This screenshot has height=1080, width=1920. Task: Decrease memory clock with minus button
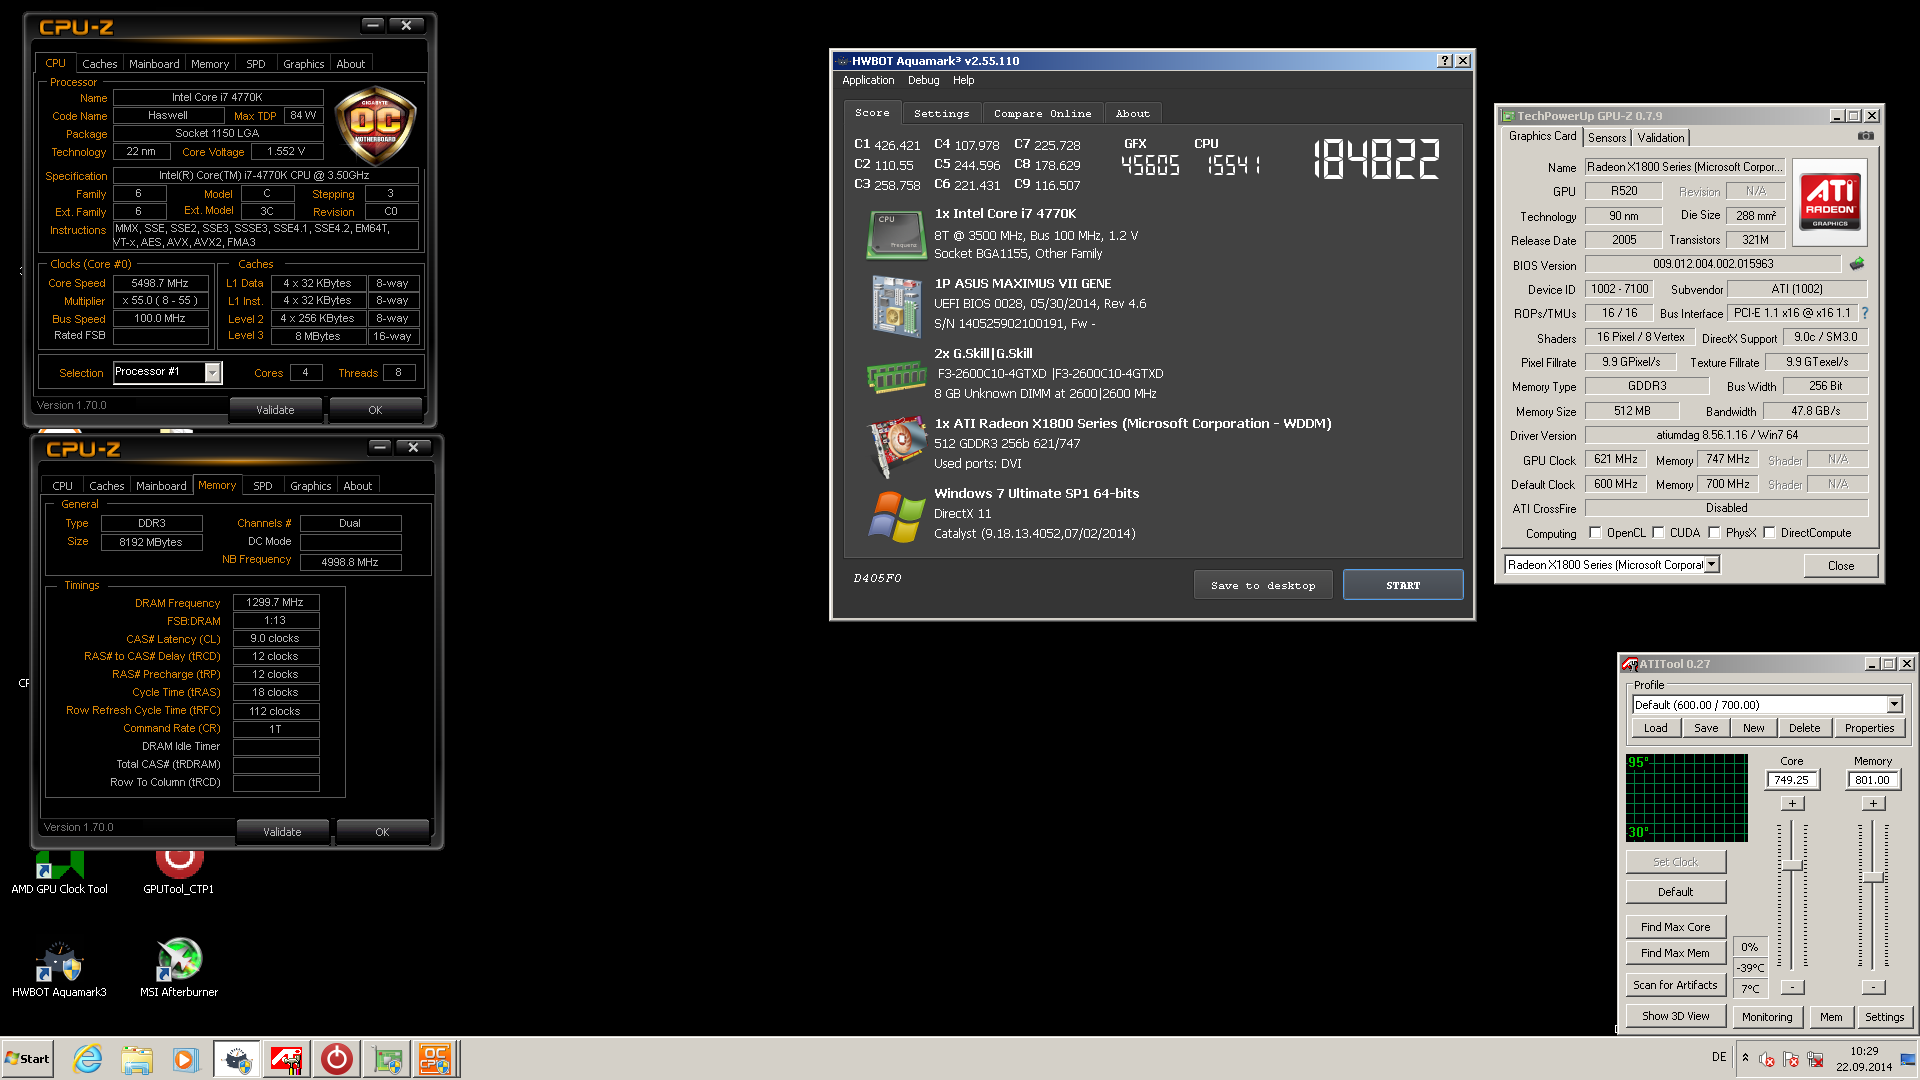coord(1873,987)
